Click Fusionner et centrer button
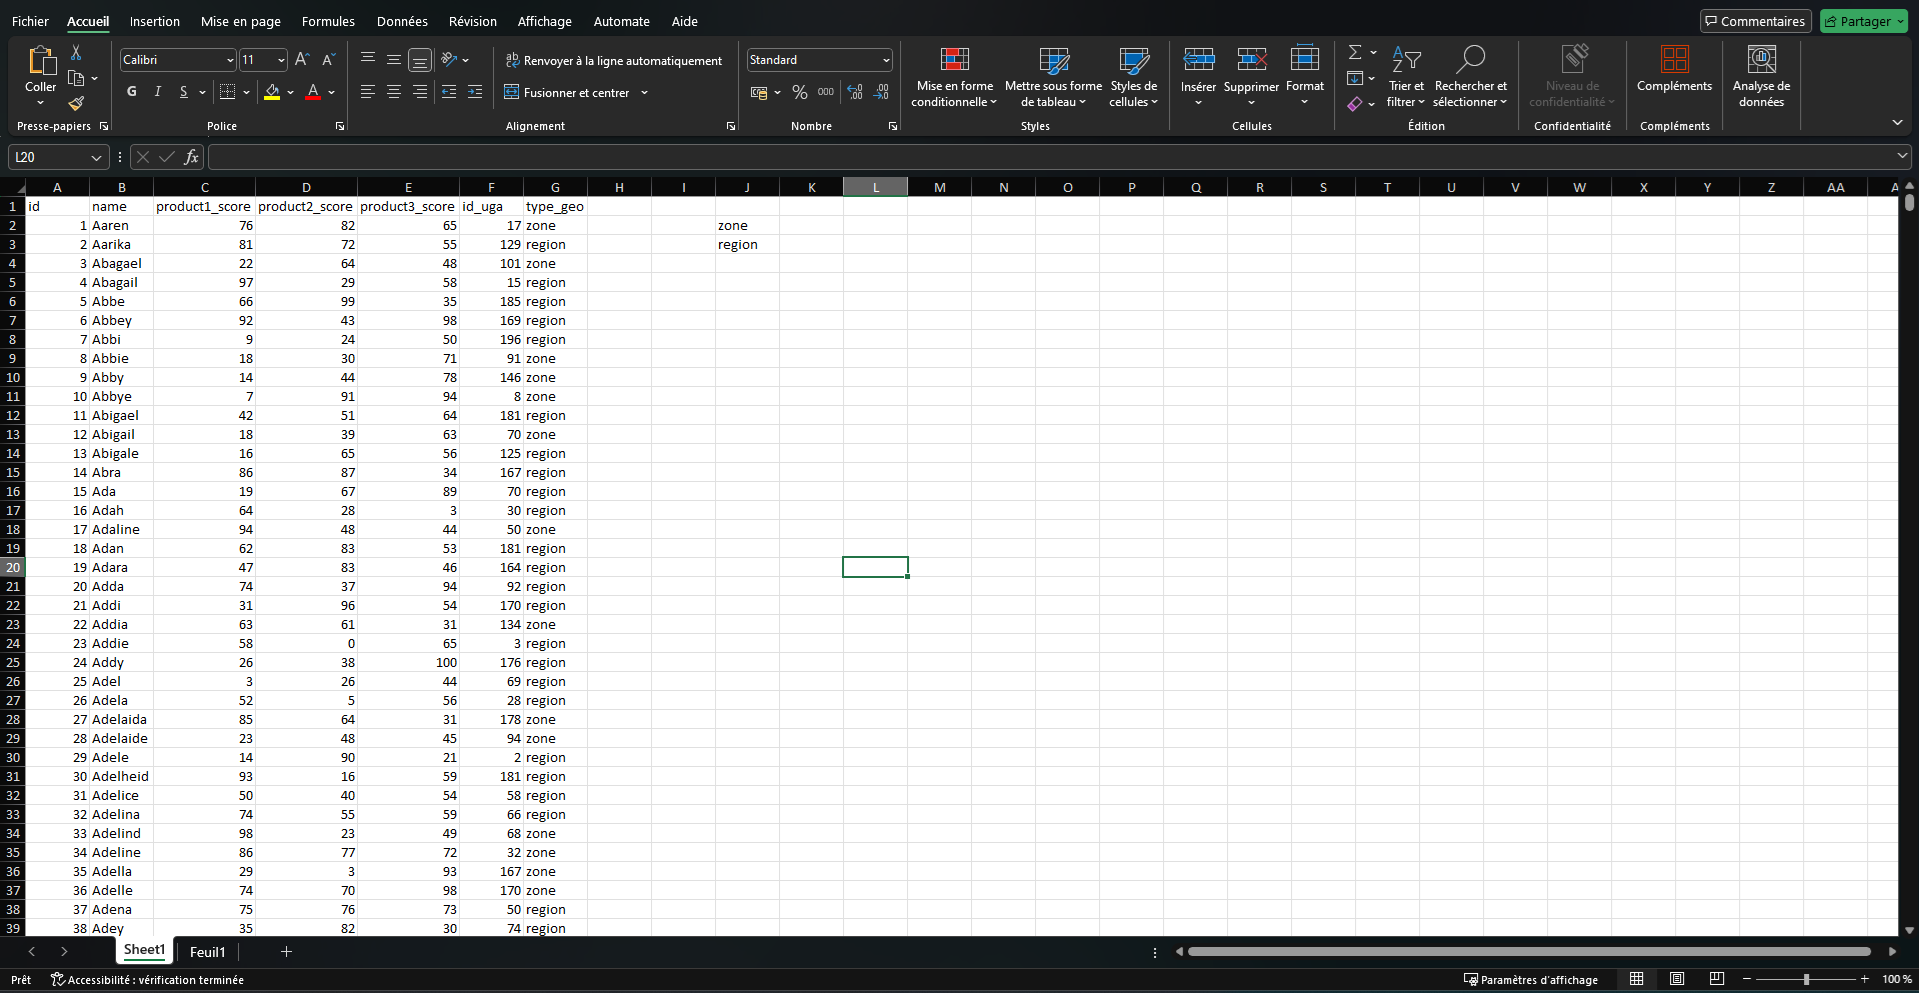The image size is (1919, 993). 567,92
